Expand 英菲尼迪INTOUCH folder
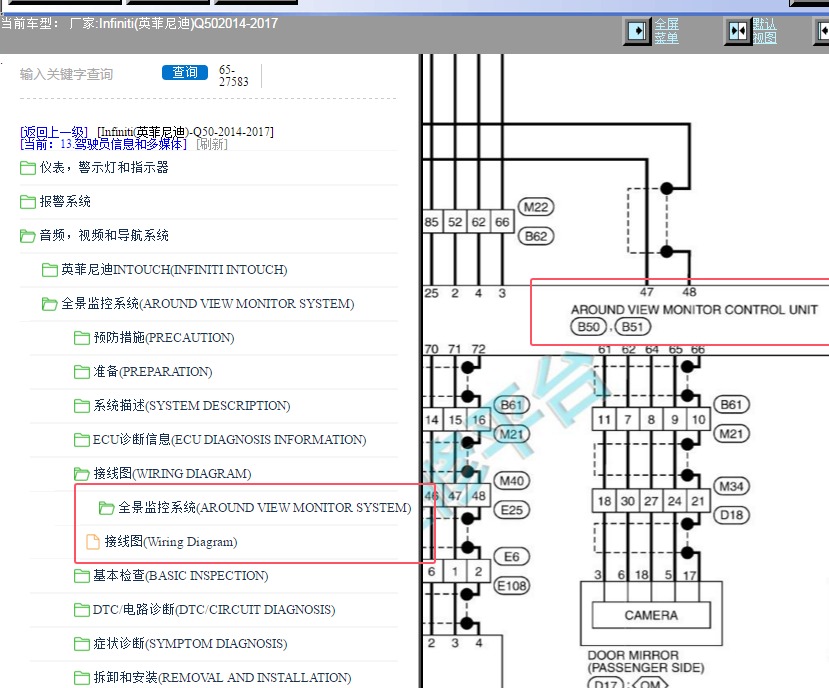Screen dimensions: 829x688 (174, 270)
